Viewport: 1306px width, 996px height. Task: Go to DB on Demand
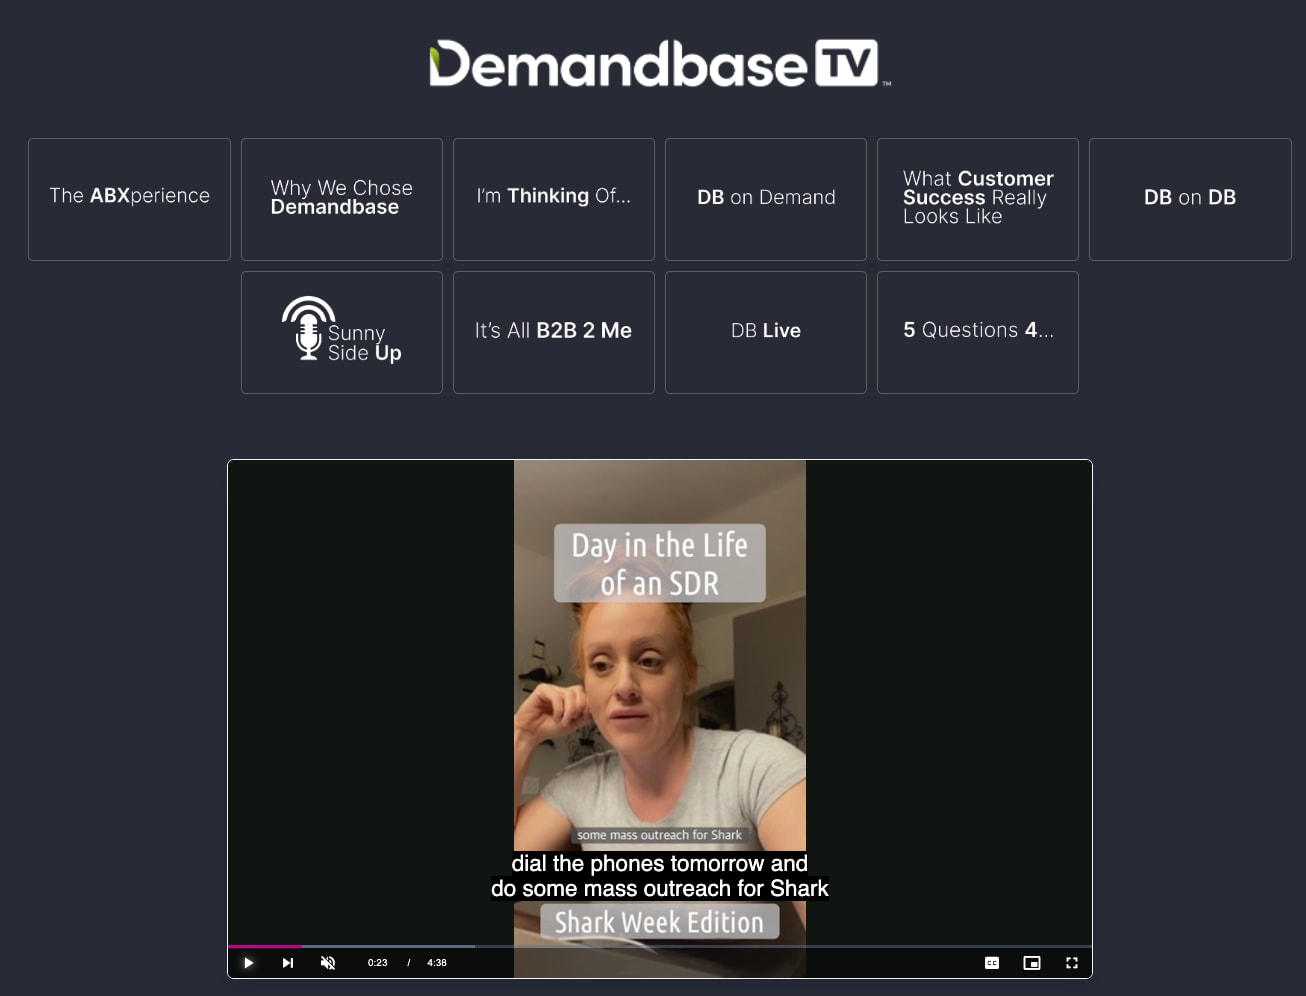click(766, 199)
